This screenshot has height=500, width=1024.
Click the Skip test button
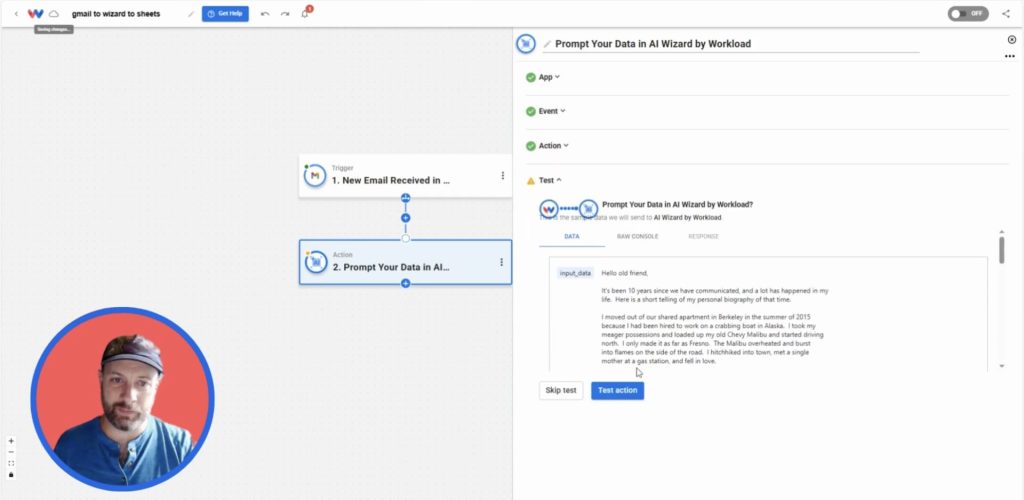pos(561,390)
